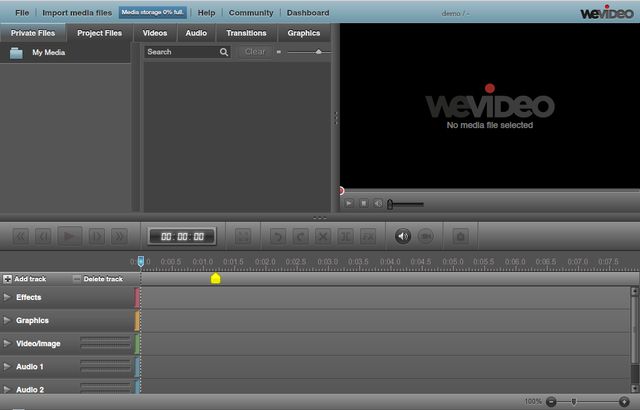Image resolution: width=640 pixels, height=410 pixels.
Task: Zoom in the timeline with plus button
Action: pyautogui.click(x=624, y=402)
